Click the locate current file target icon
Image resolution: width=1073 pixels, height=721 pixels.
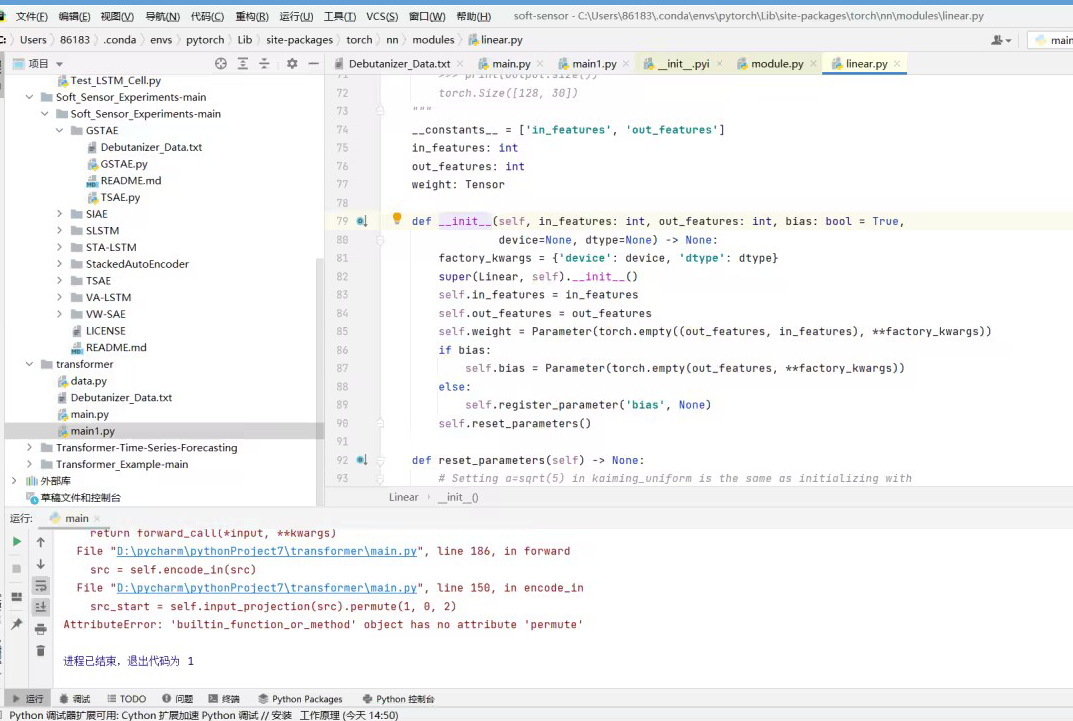coord(221,63)
